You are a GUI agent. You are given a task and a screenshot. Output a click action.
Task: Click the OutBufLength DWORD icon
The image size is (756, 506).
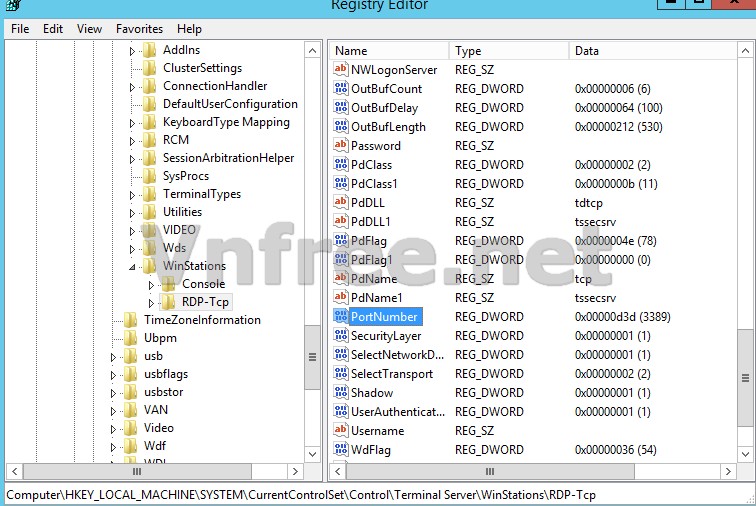click(340, 126)
